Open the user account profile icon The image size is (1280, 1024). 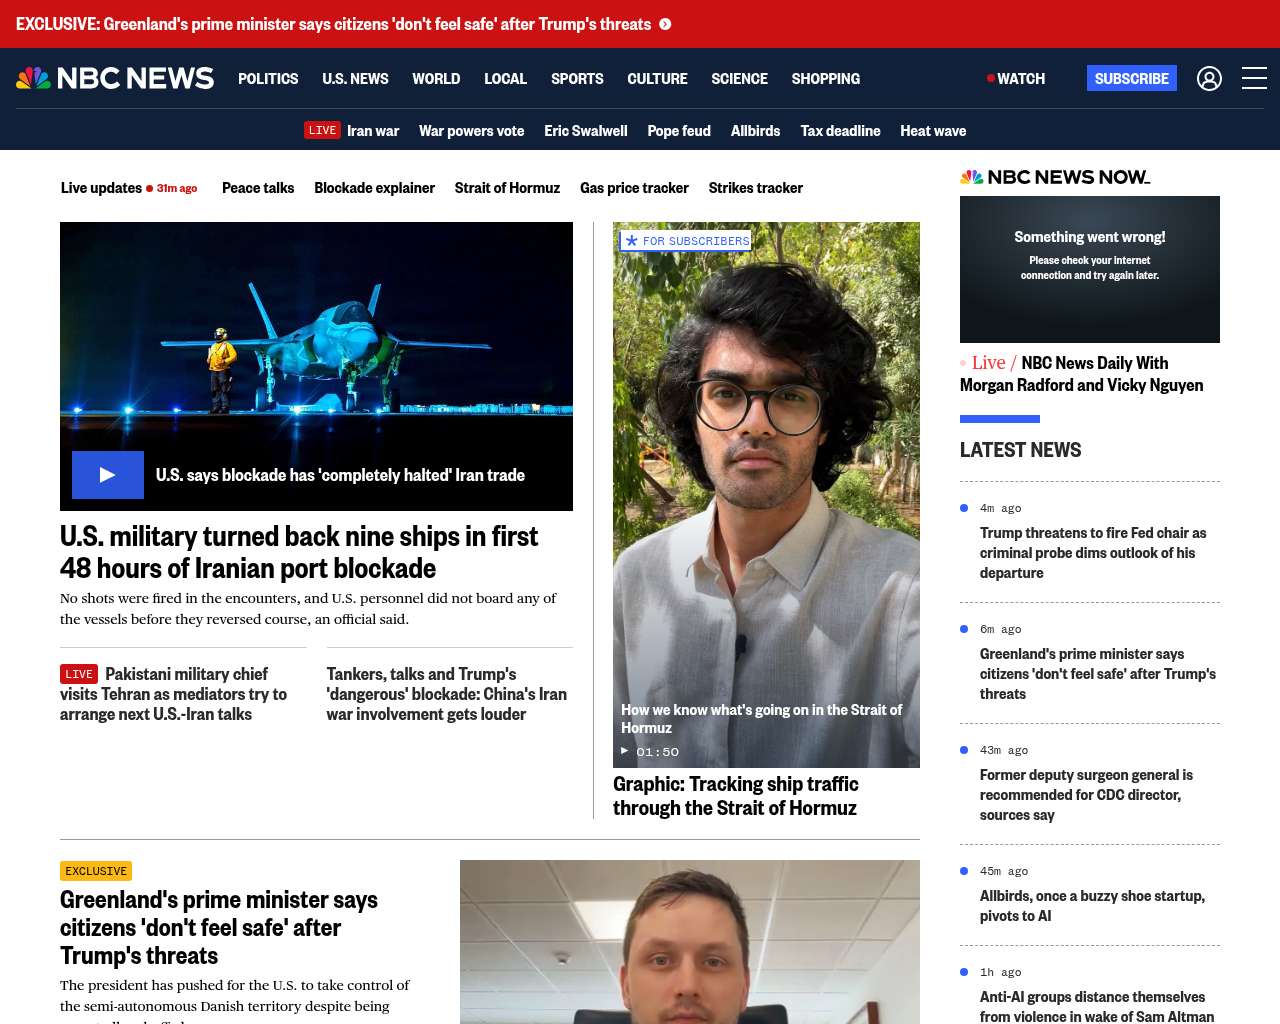coord(1209,78)
